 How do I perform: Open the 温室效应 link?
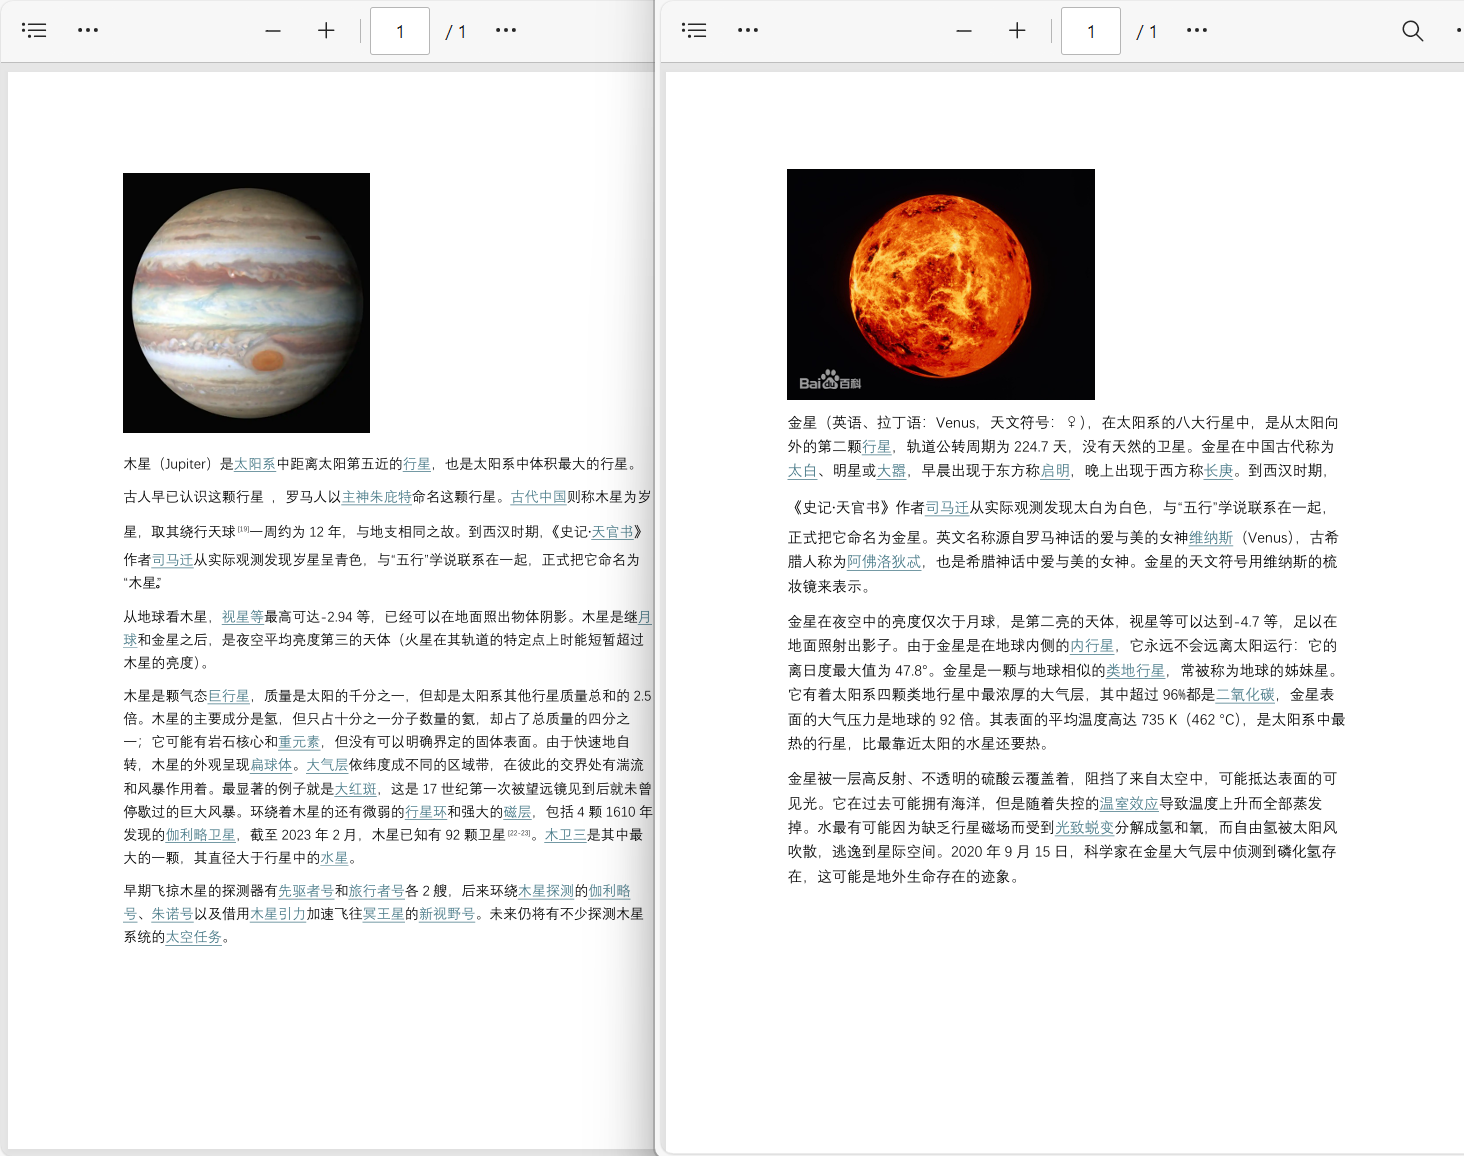pos(1129,804)
